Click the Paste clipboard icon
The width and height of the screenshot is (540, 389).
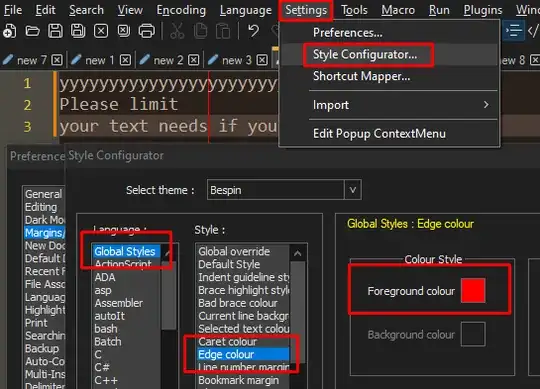pyautogui.click(x=223, y=31)
